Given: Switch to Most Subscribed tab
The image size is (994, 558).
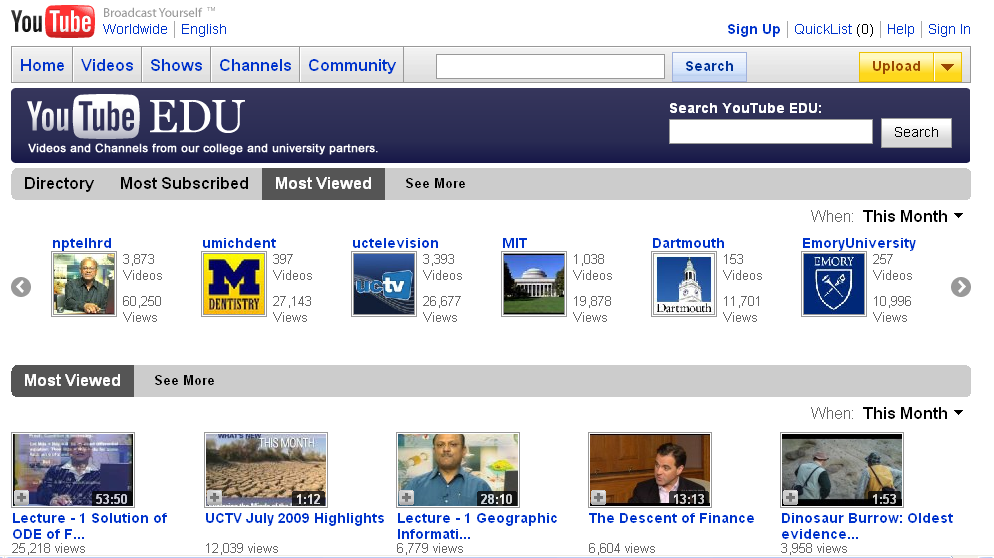Looking at the screenshot, I should pyautogui.click(x=184, y=183).
